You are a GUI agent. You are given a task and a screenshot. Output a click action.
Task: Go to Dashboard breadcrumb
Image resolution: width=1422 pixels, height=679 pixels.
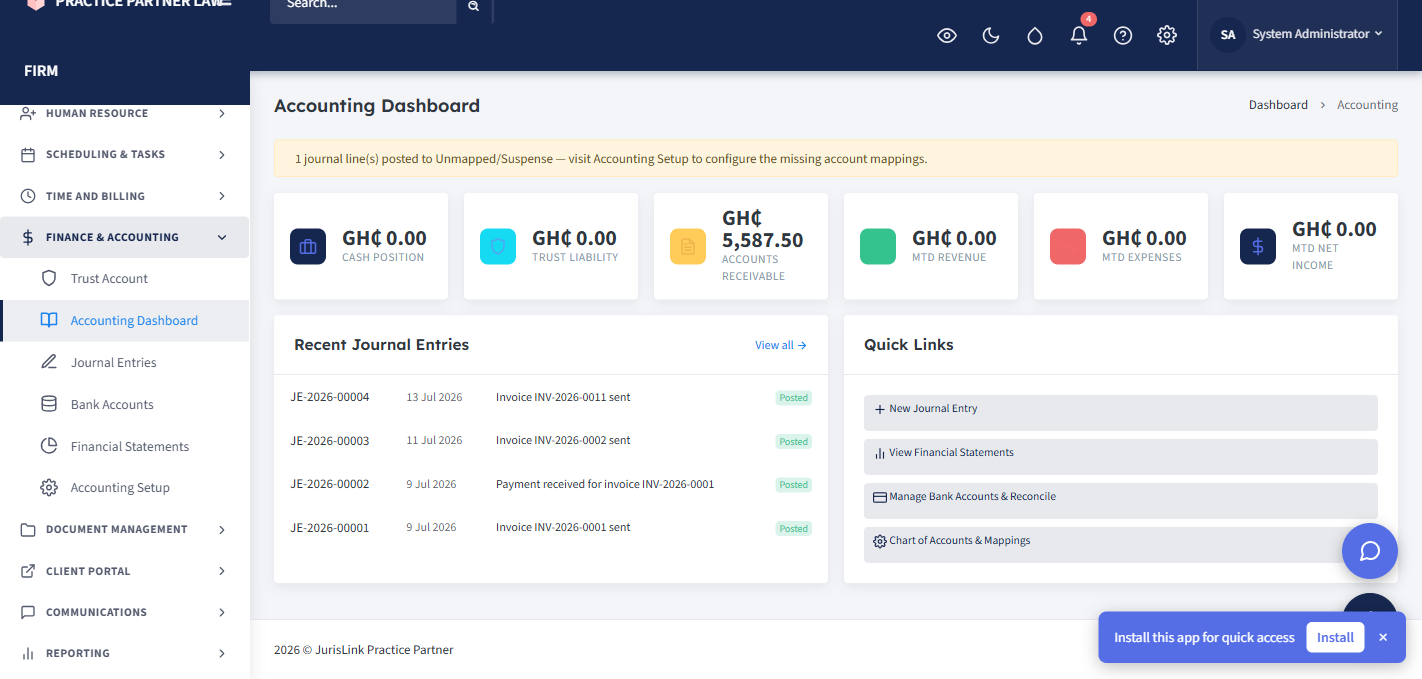pos(1278,105)
